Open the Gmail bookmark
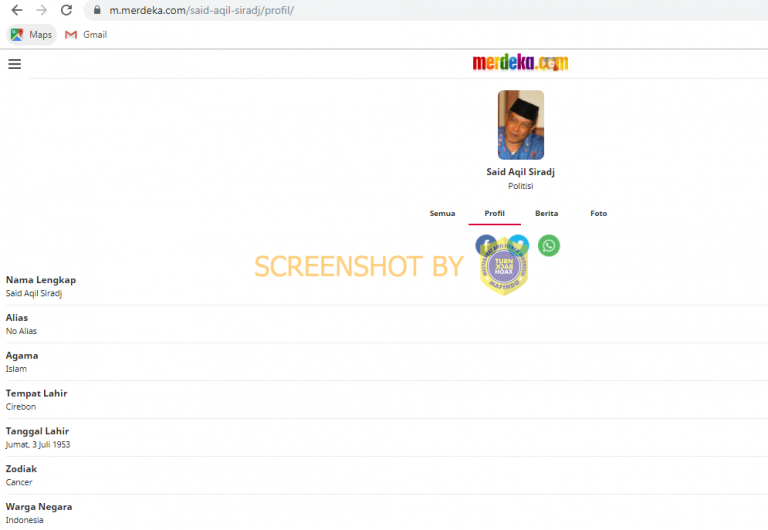This screenshot has height=530, width=768. click(x=86, y=35)
